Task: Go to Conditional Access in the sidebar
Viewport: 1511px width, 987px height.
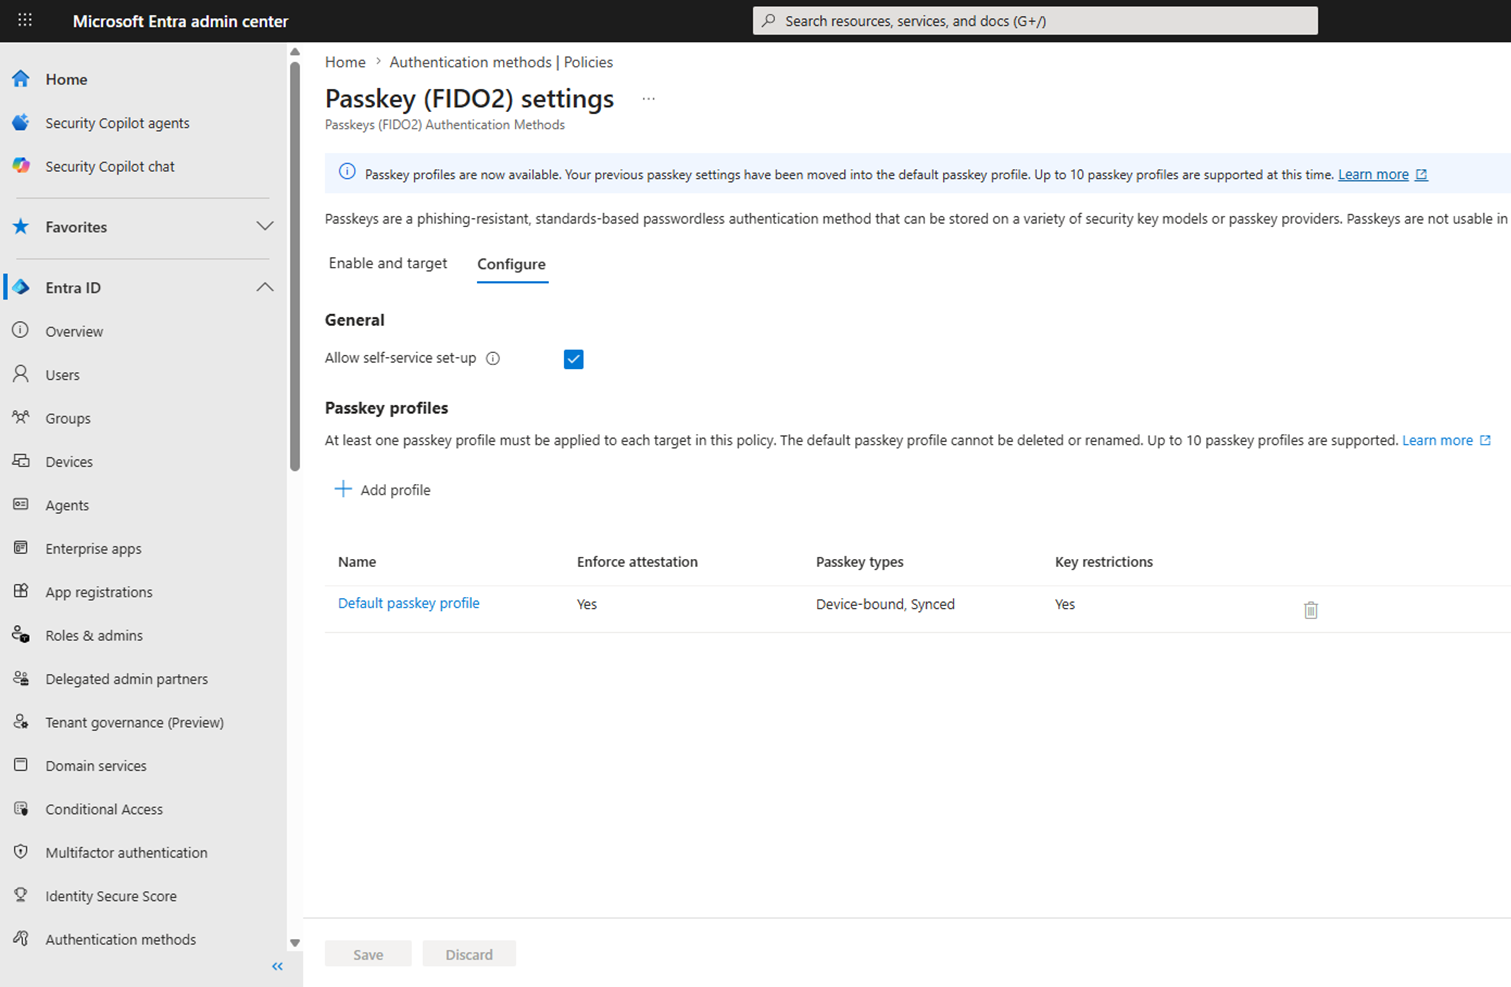Action: click(104, 809)
